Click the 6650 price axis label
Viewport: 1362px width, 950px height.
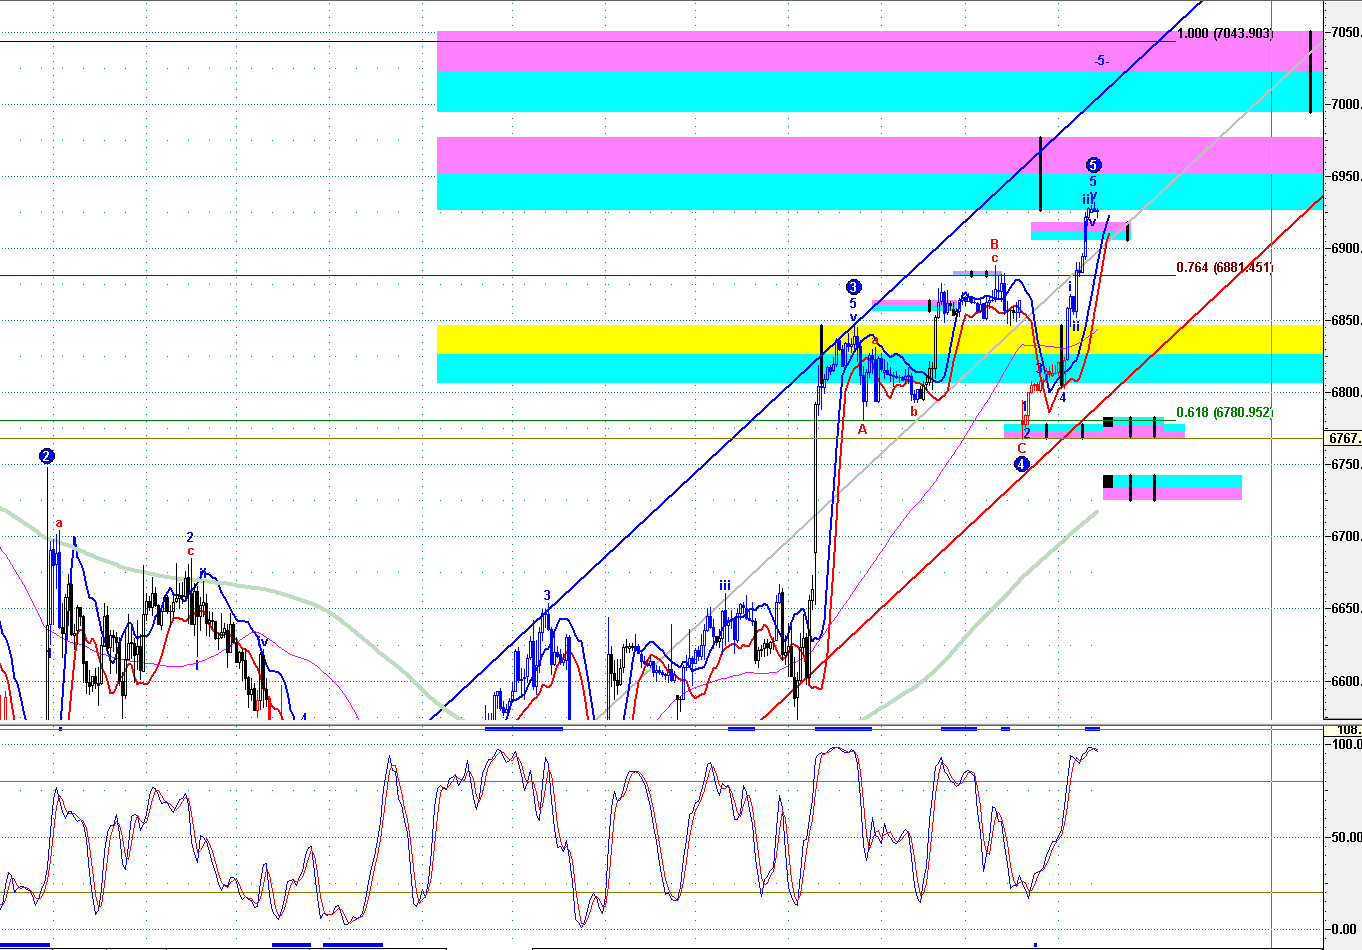(1346, 608)
